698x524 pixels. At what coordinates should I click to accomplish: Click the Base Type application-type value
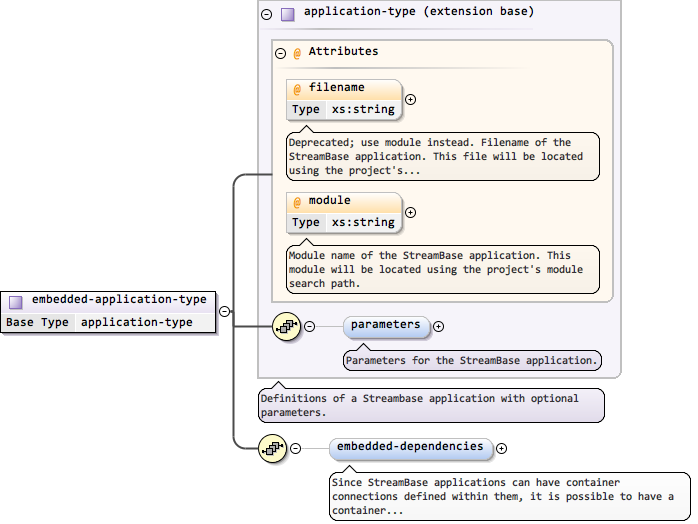click(x=137, y=323)
